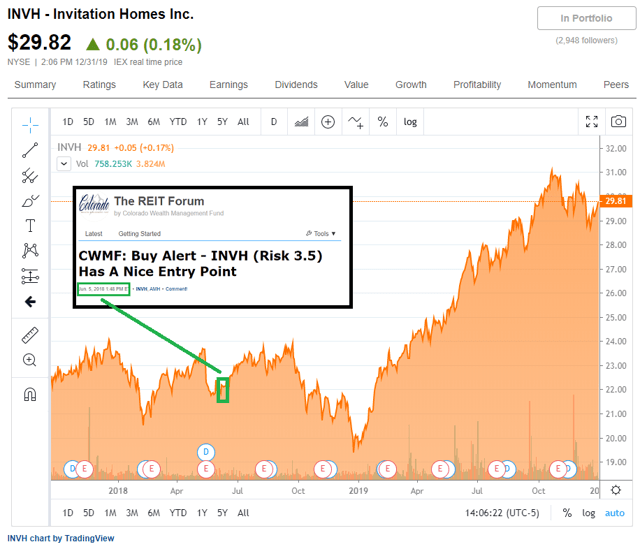Open the Summary tab
Viewport: 640px width, 549px height.
click(35, 84)
